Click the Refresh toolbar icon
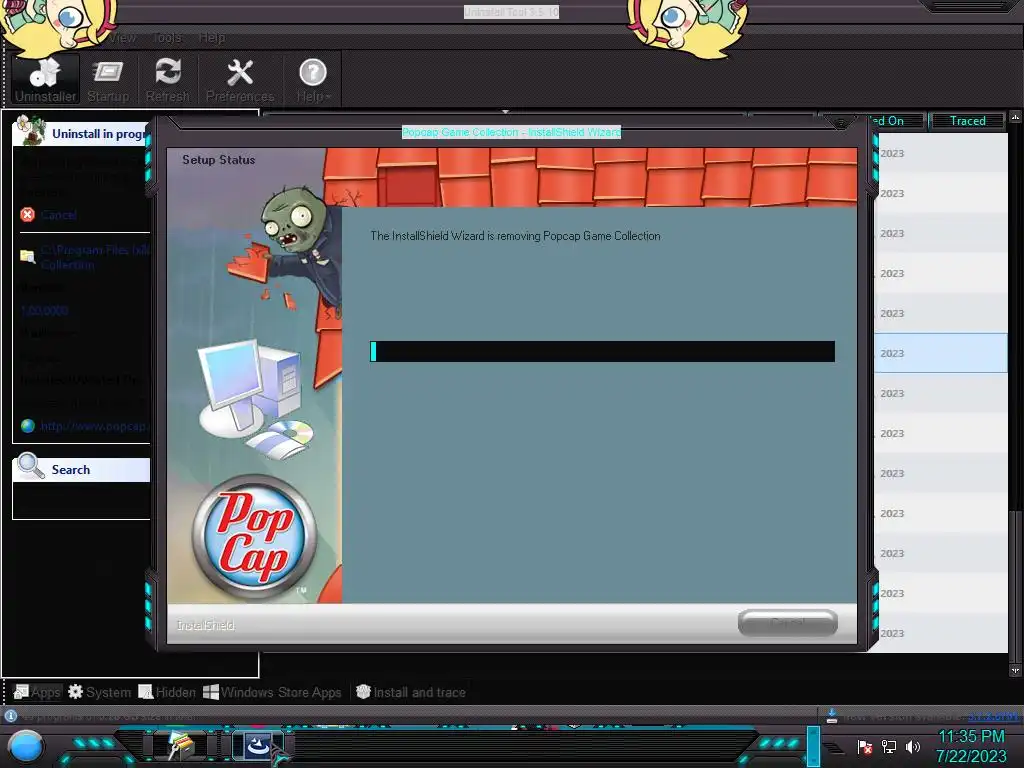The width and height of the screenshot is (1024, 768). pyautogui.click(x=168, y=79)
